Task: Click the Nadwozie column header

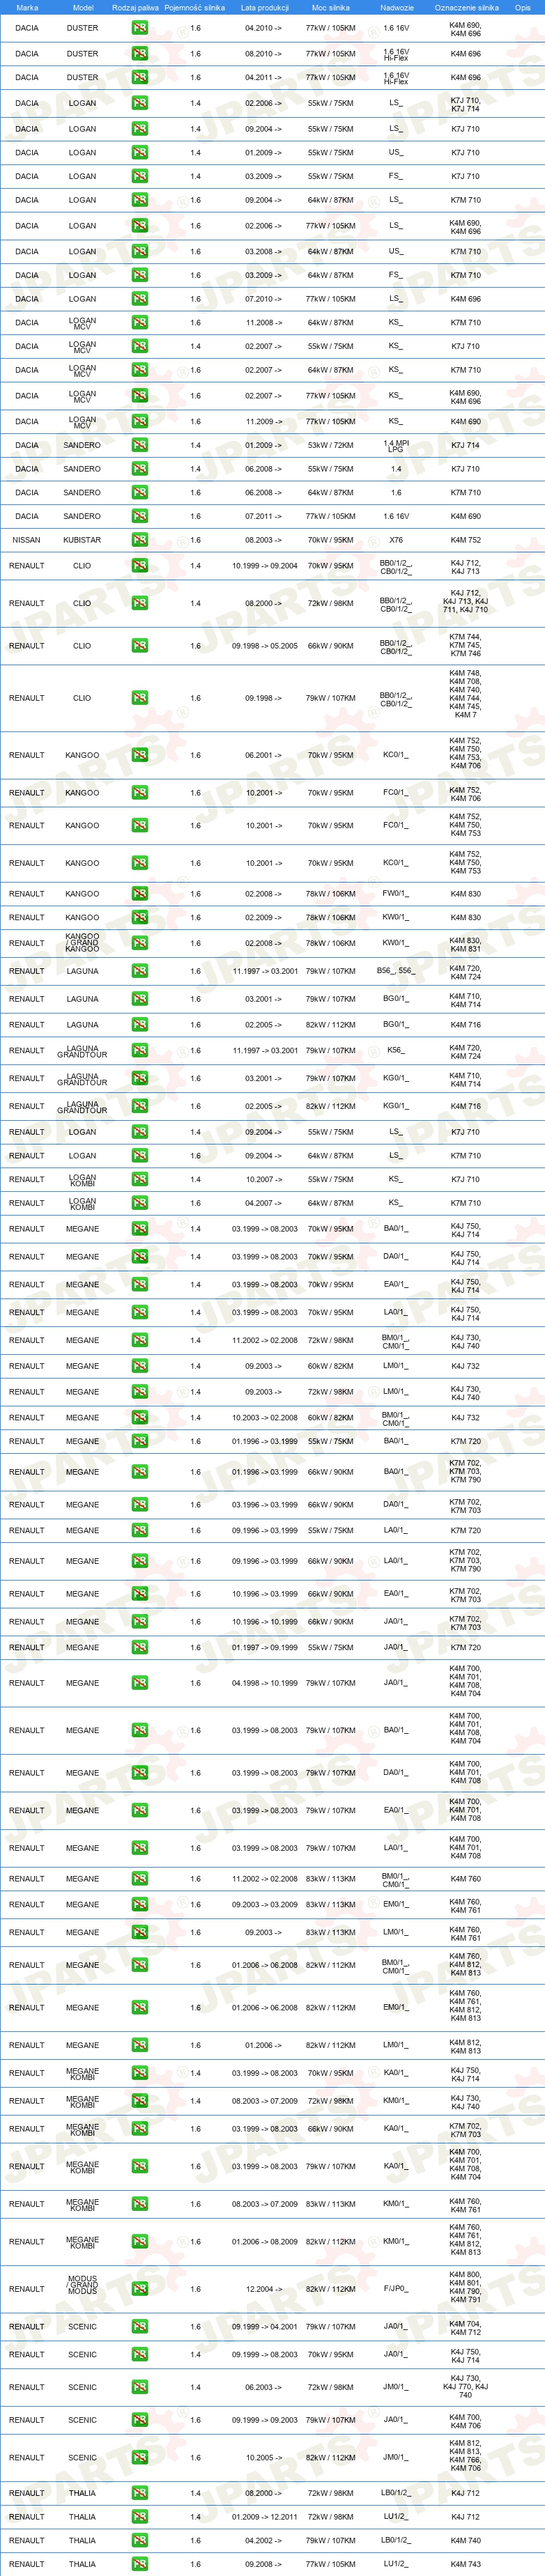Action: click(397, 7)
